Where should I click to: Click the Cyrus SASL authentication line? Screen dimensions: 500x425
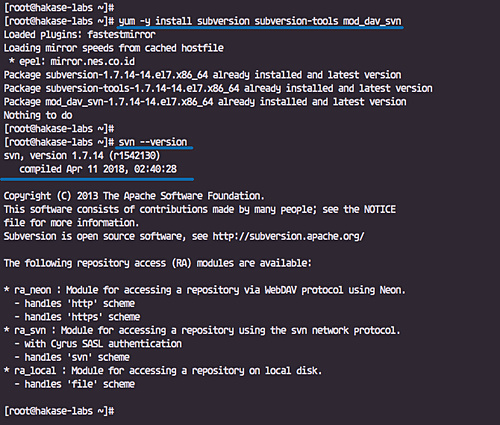pos(98,344)
